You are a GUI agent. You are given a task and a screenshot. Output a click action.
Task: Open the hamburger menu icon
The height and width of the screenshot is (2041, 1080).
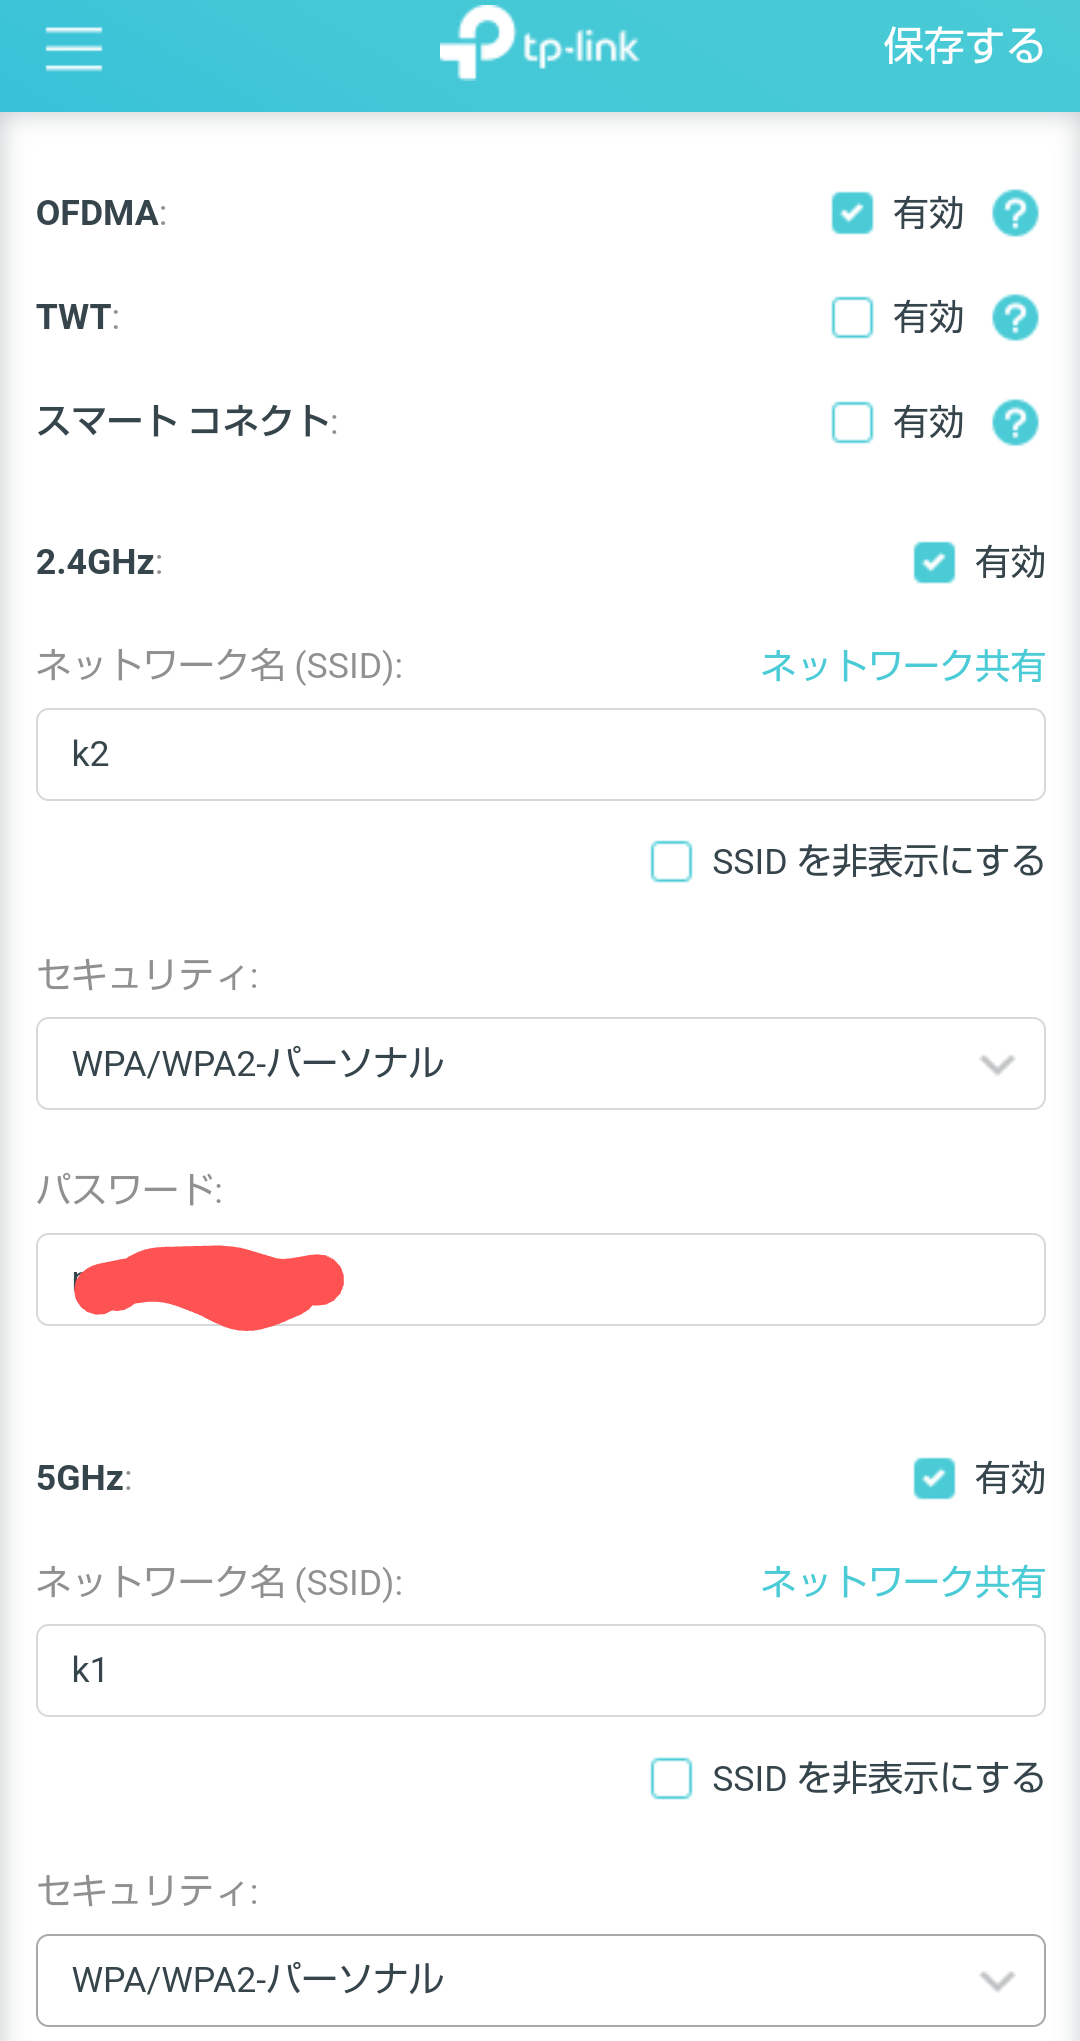coord(74,48)
